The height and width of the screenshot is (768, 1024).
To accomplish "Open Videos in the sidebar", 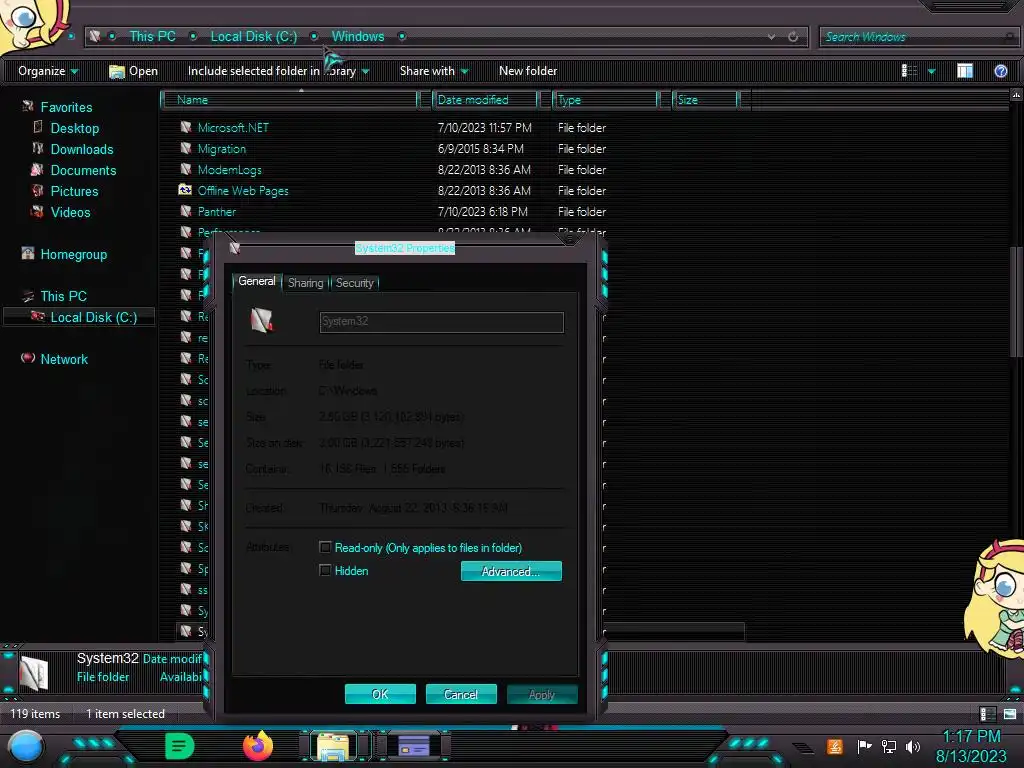I will tap(71, 212).
